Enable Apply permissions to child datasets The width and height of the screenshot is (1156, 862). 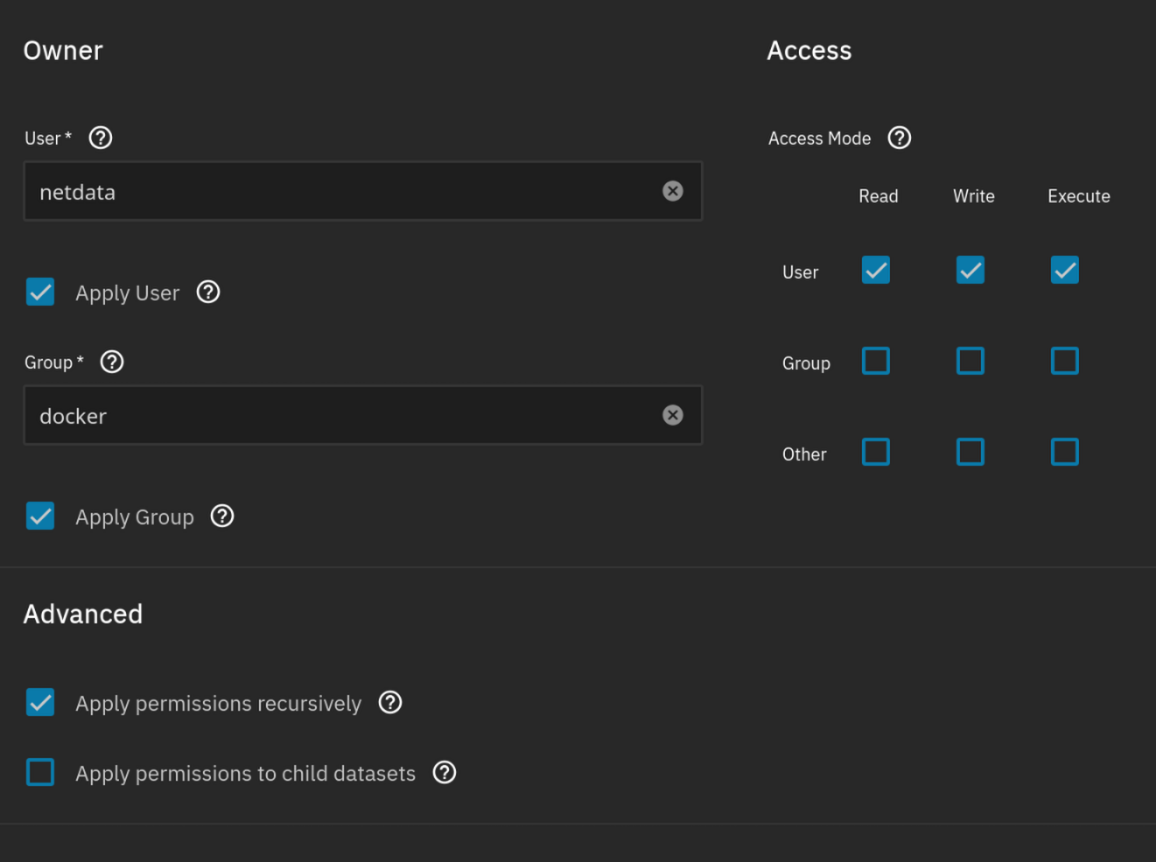40,772
